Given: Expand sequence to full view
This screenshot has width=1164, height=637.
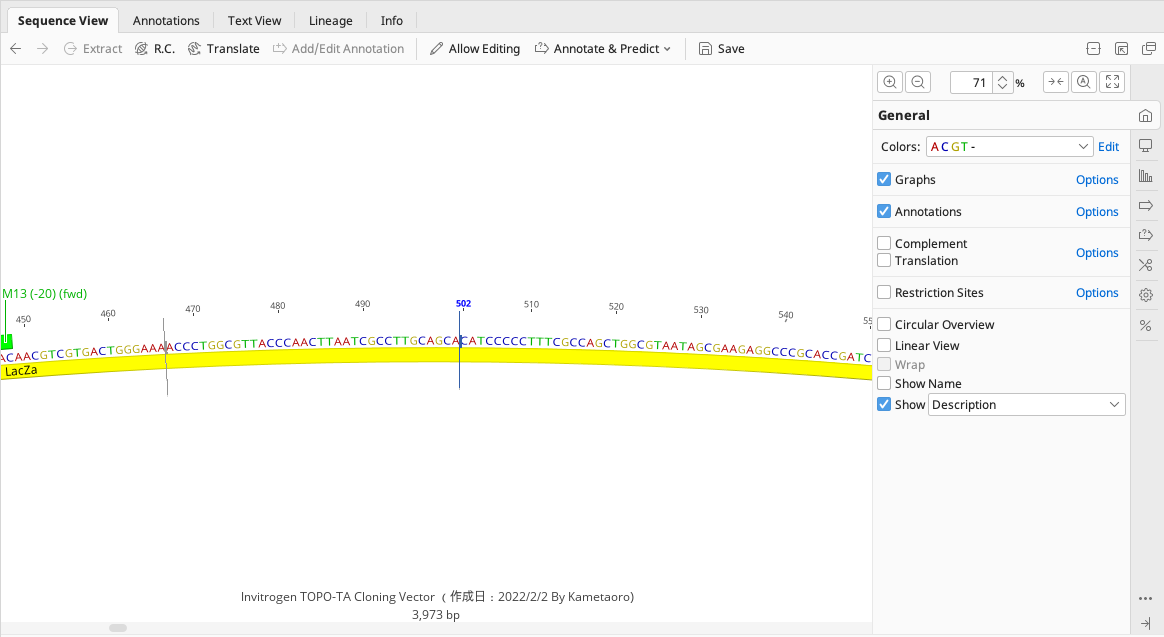Looking at the screenshot, I should (x=1112, y=81).
